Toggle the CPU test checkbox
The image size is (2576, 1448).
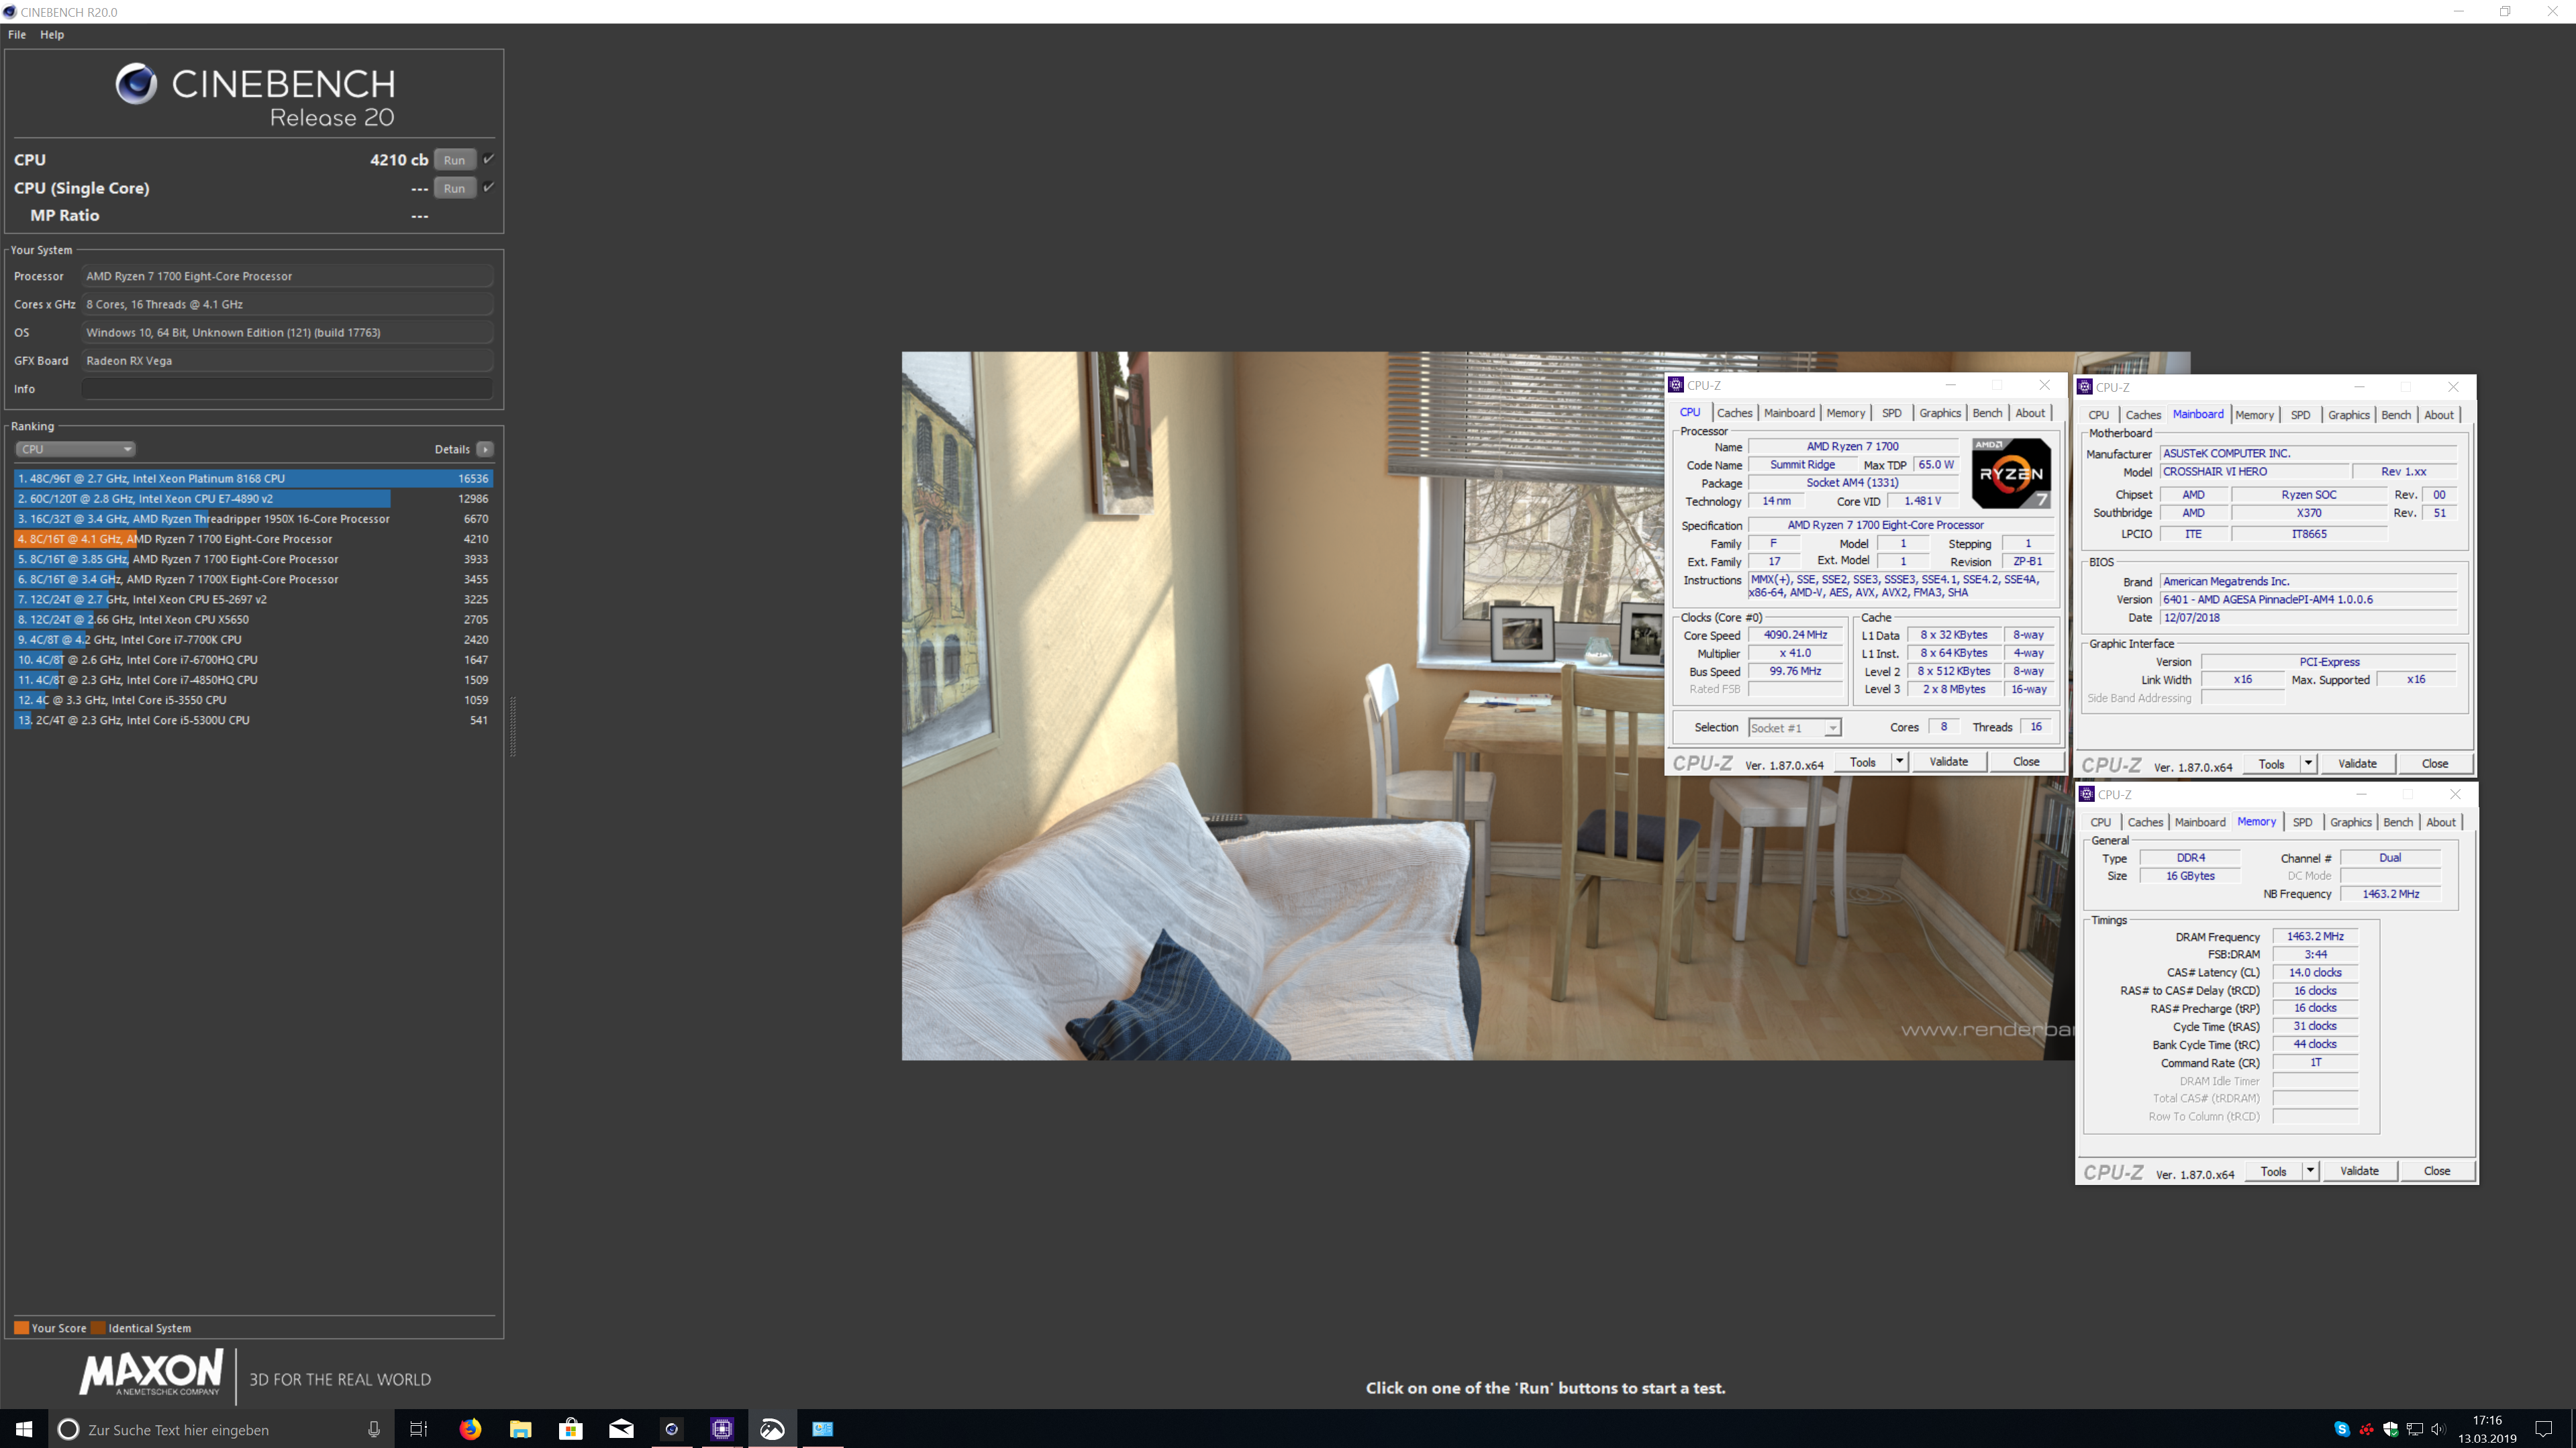[489, 159]
